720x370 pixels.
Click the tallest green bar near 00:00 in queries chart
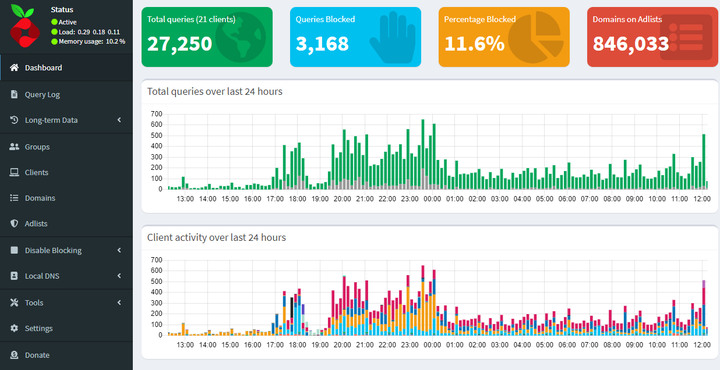click(x=423, y=154)
